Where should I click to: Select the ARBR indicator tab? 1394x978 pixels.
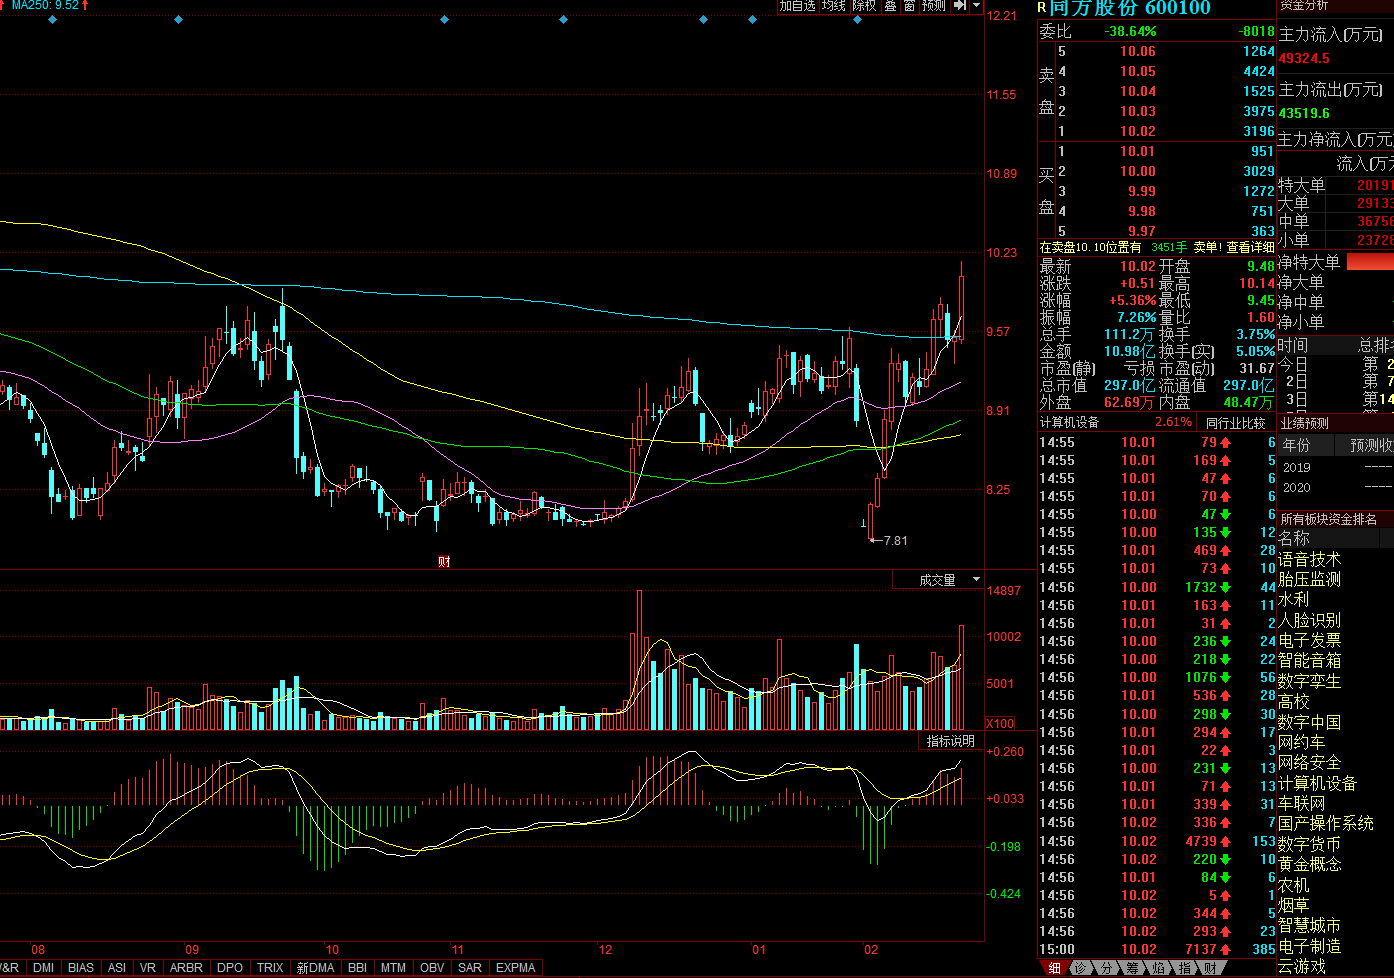[x=186, y=968]
